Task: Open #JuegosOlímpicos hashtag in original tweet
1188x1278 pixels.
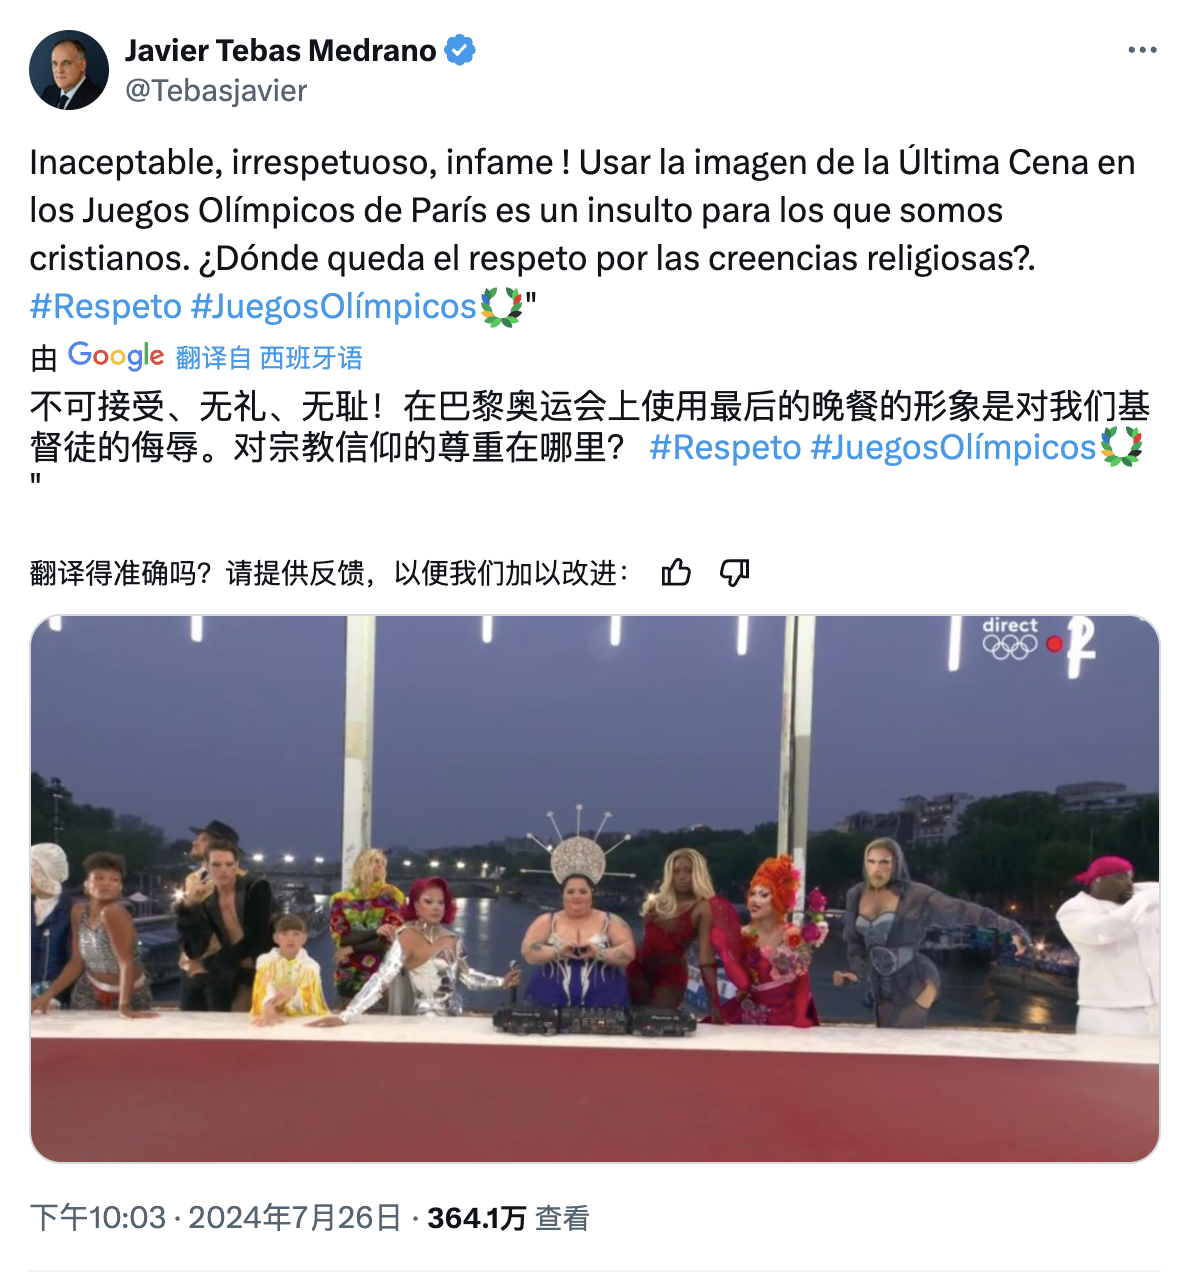Action: tap(334, 306)
